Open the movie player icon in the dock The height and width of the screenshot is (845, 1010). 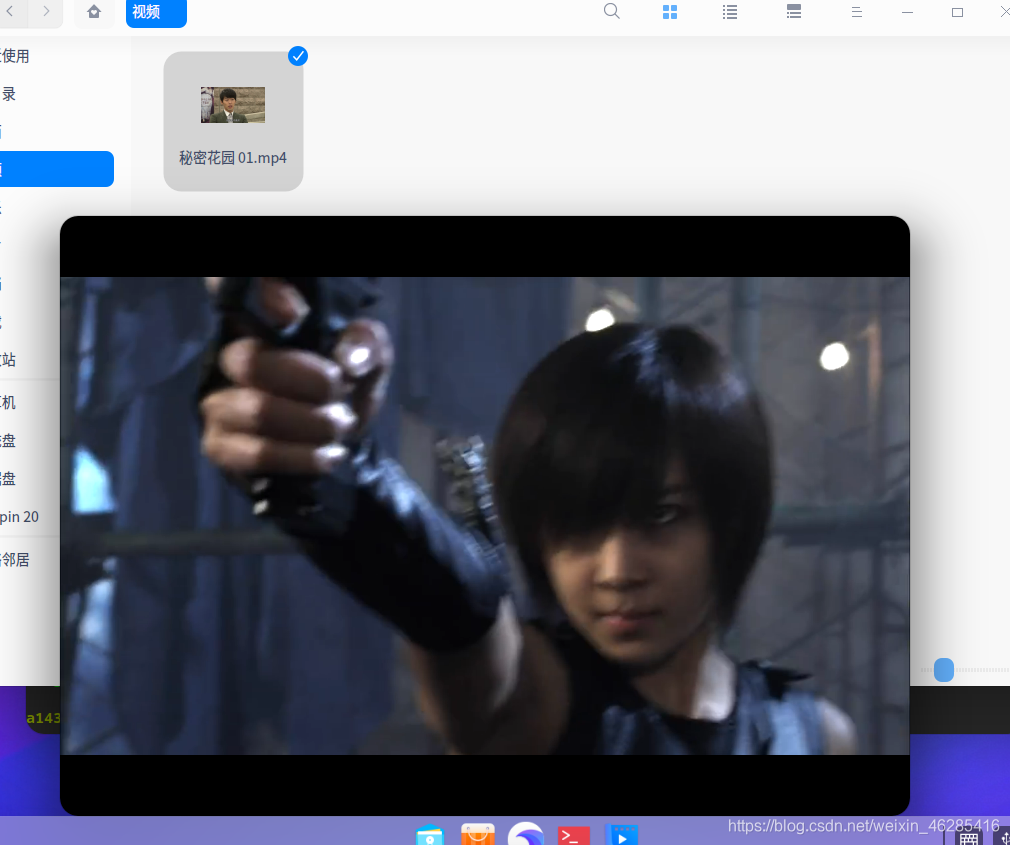pos(622,835)
